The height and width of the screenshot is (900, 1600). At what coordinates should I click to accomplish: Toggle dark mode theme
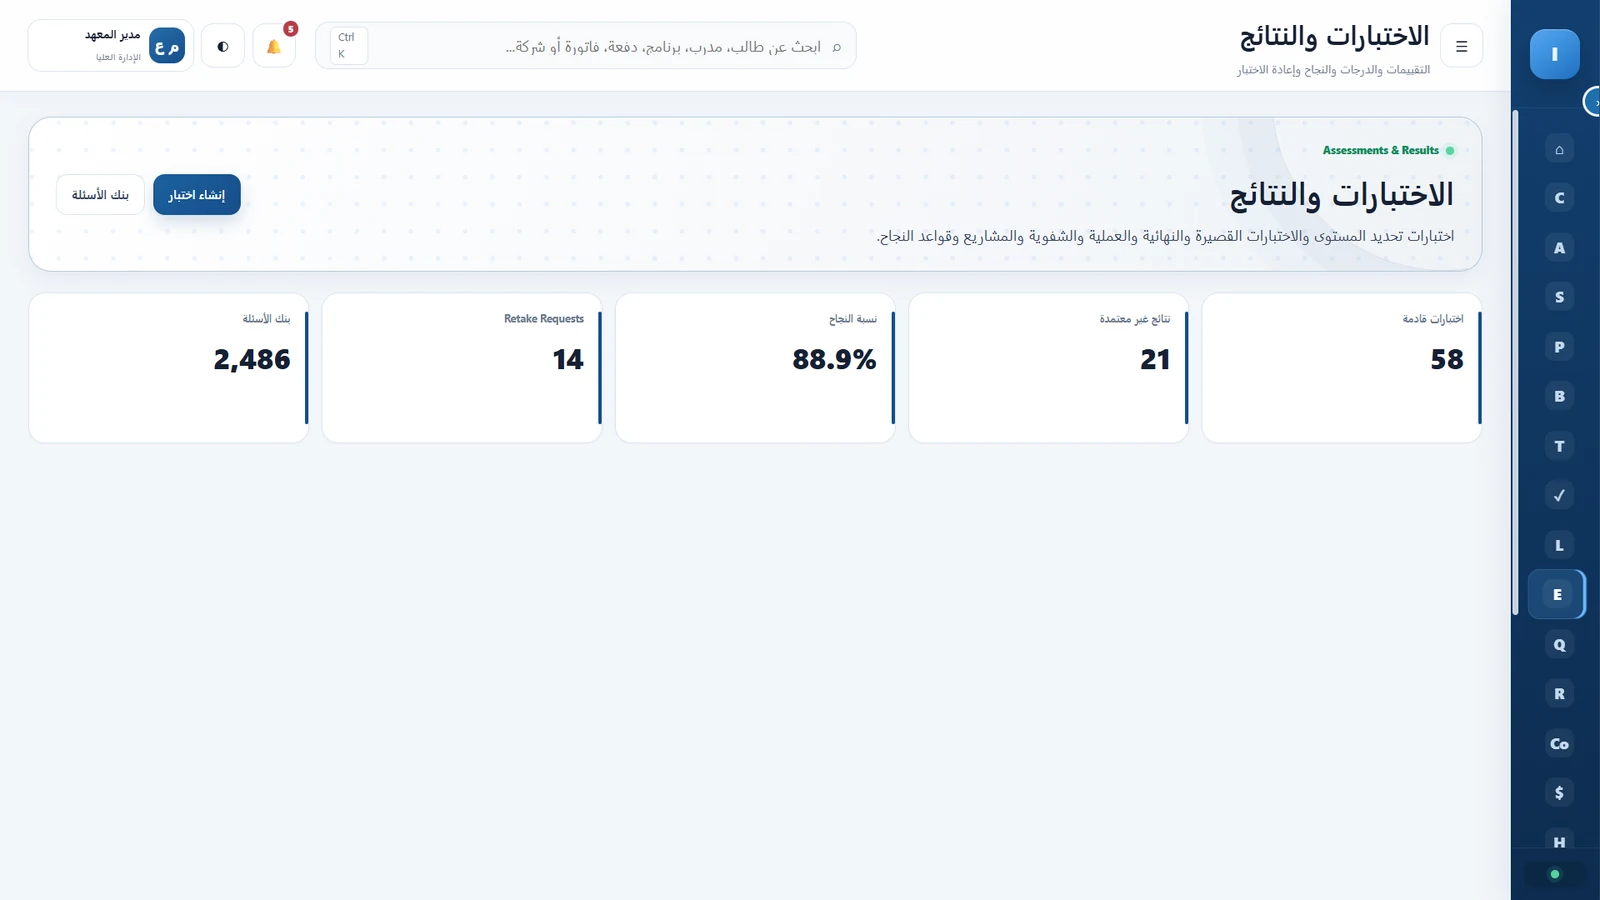coord(223,46)
